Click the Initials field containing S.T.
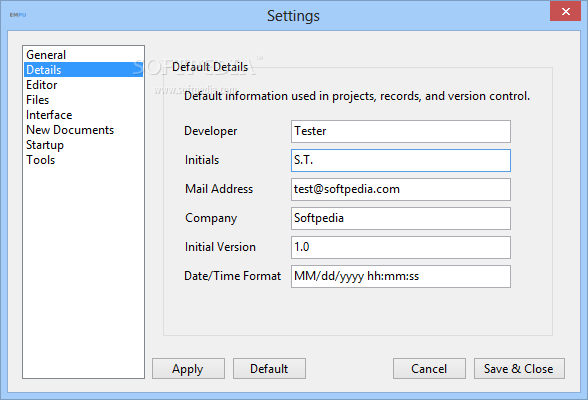This screenshot has height=400, width=588. point(400,160)
